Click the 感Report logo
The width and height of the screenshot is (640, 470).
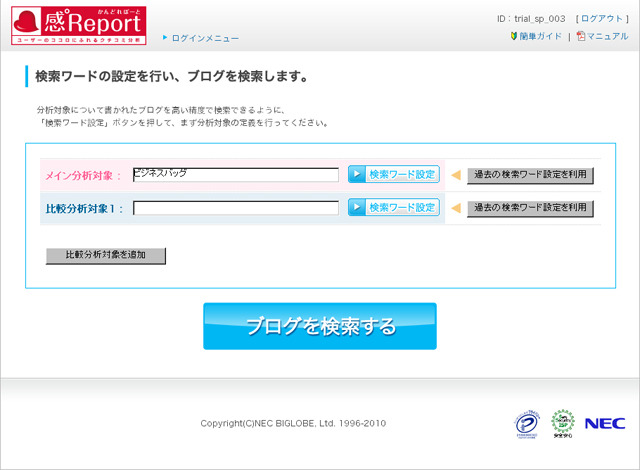[78, 25]
